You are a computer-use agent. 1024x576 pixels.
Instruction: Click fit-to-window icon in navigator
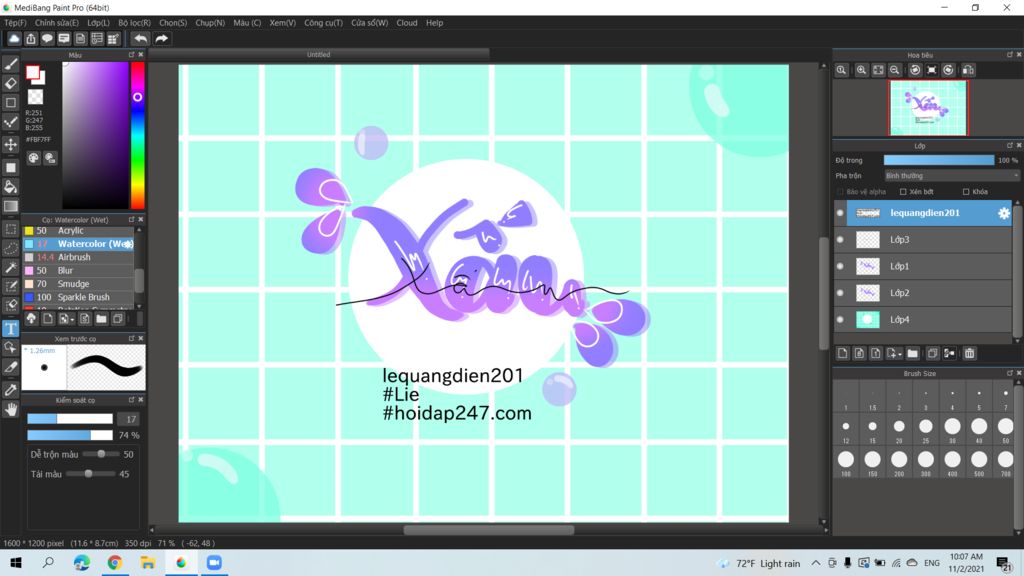tap(878, 70)
